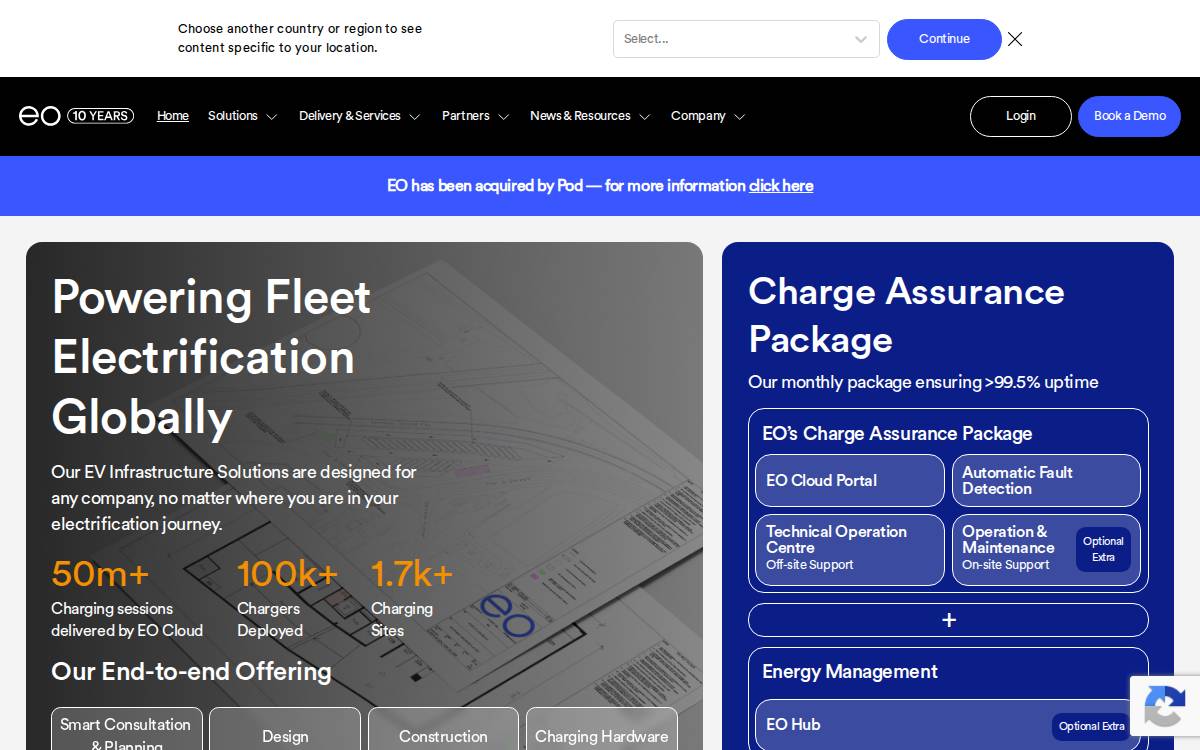Screen dimensions: 1200x750
Task: Open the Smart Consultation & Planning card
Action: pos(126,731)
